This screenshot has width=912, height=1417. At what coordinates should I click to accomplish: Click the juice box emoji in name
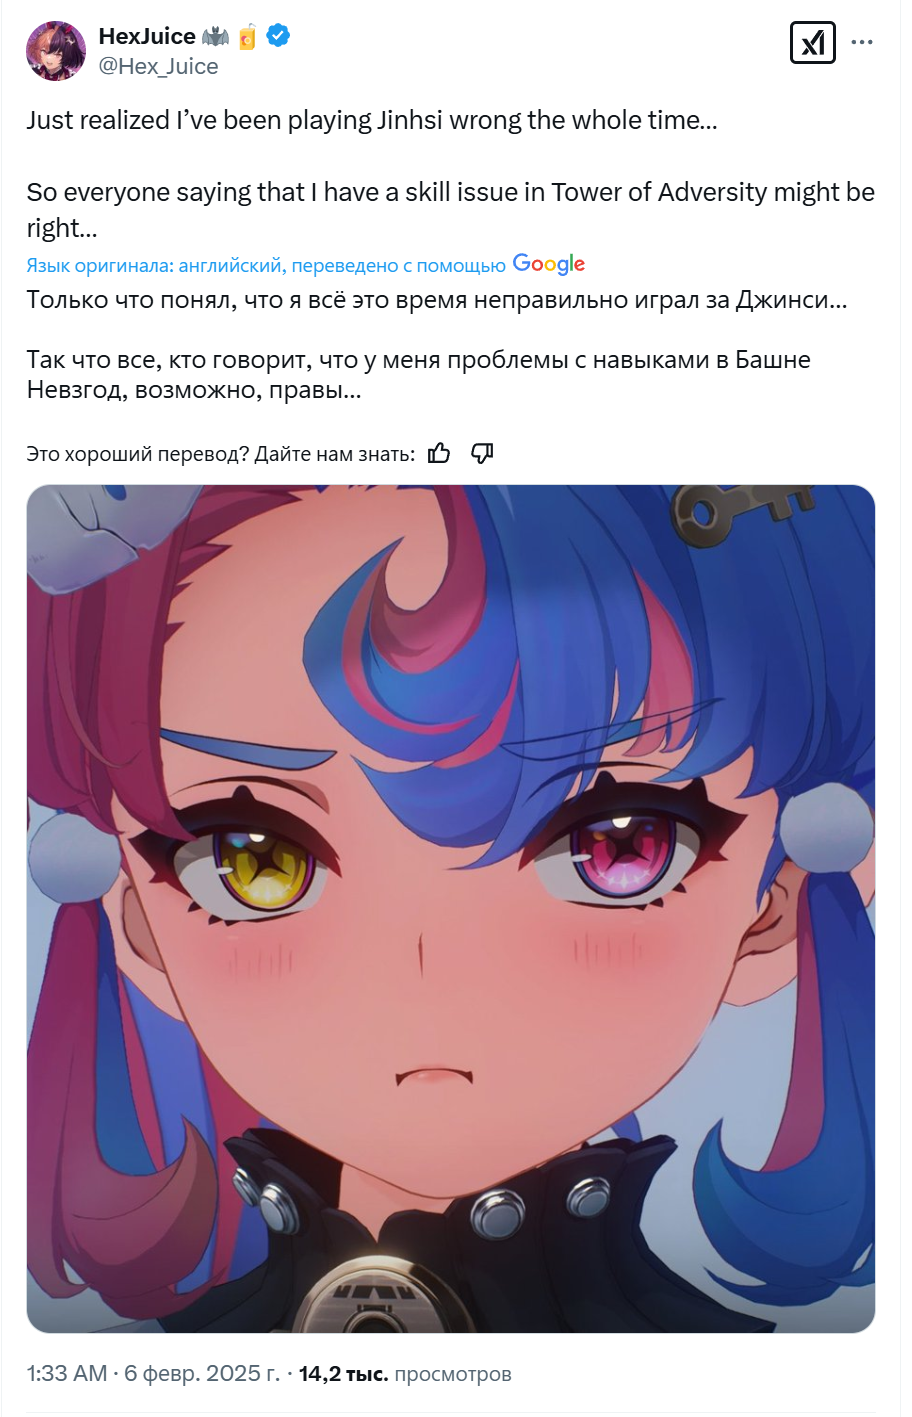pos(247,37)
